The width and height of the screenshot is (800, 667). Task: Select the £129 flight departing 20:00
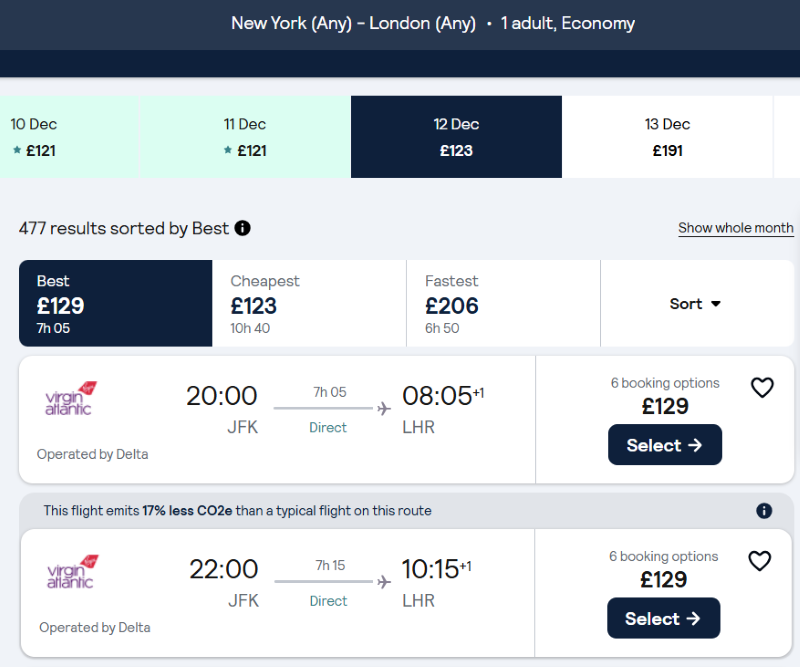click(x=664, y=445)
